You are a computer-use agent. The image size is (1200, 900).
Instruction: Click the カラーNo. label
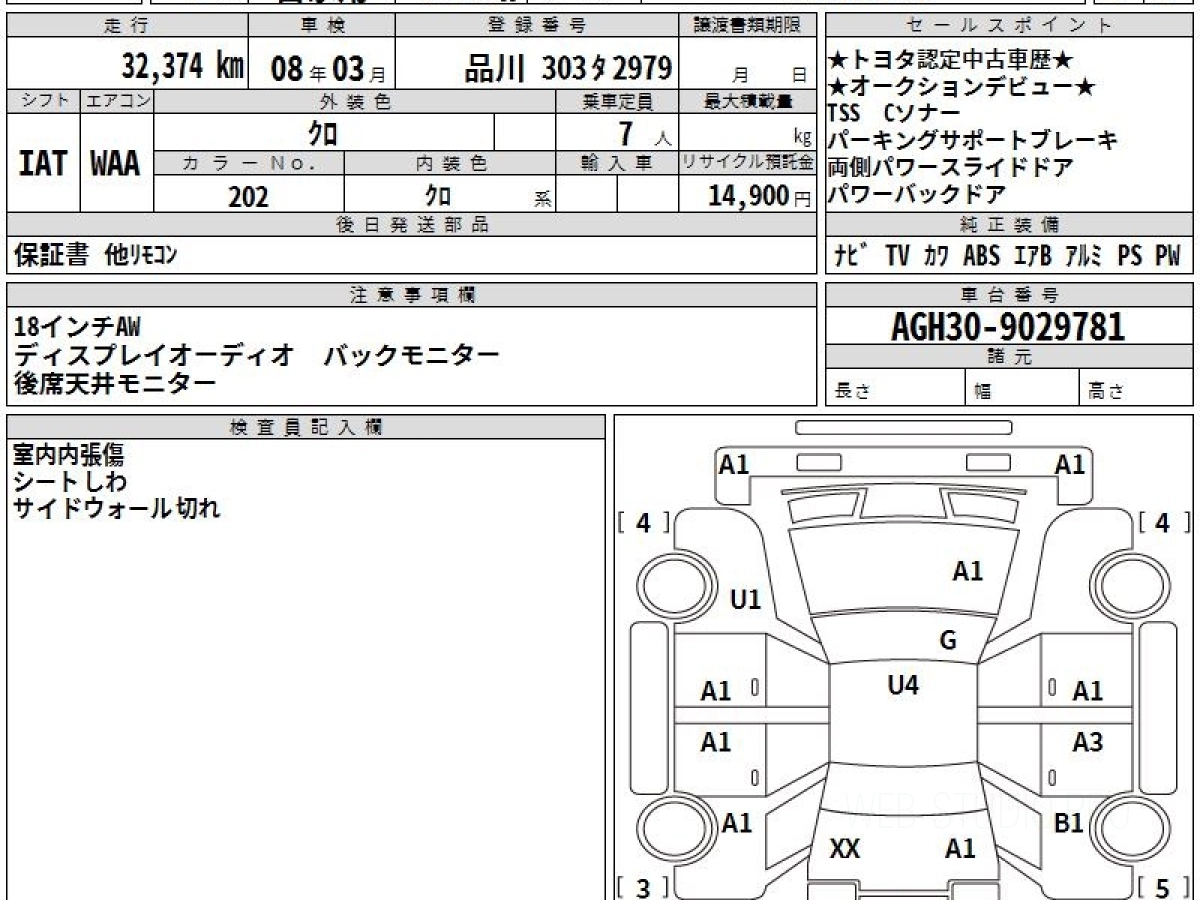248,164
